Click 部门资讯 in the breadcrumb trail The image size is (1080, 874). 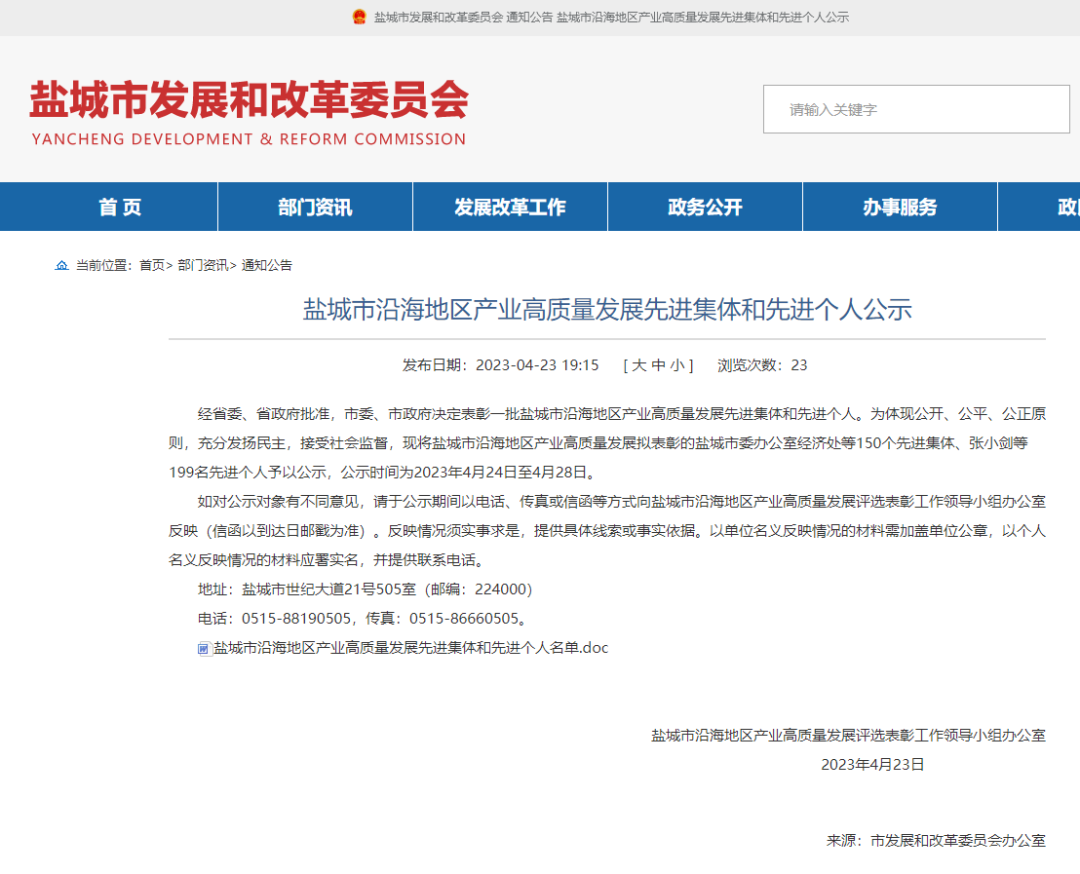coord(203,265)
